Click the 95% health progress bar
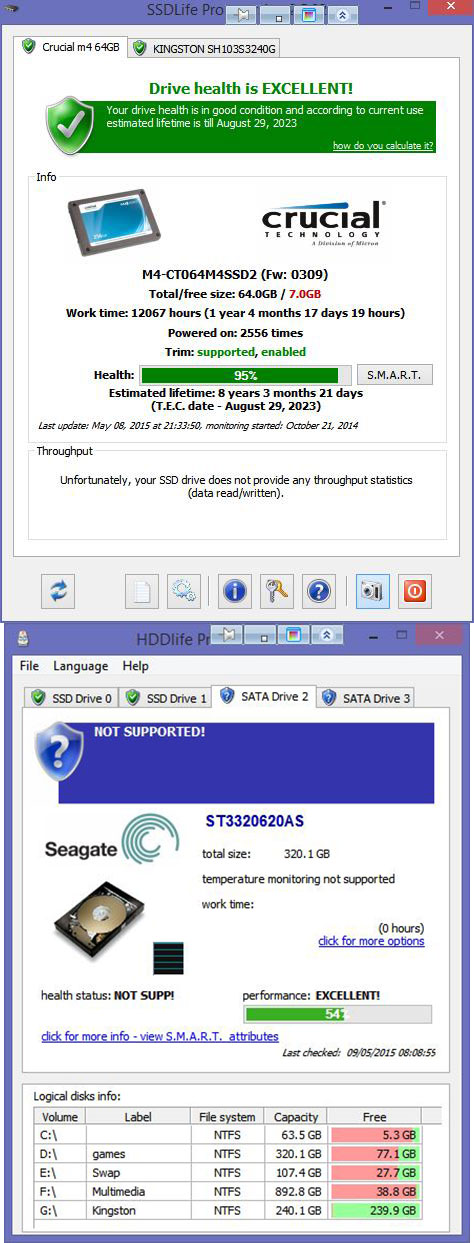The width and height of the screenshot is (474, 1243). 246,375
